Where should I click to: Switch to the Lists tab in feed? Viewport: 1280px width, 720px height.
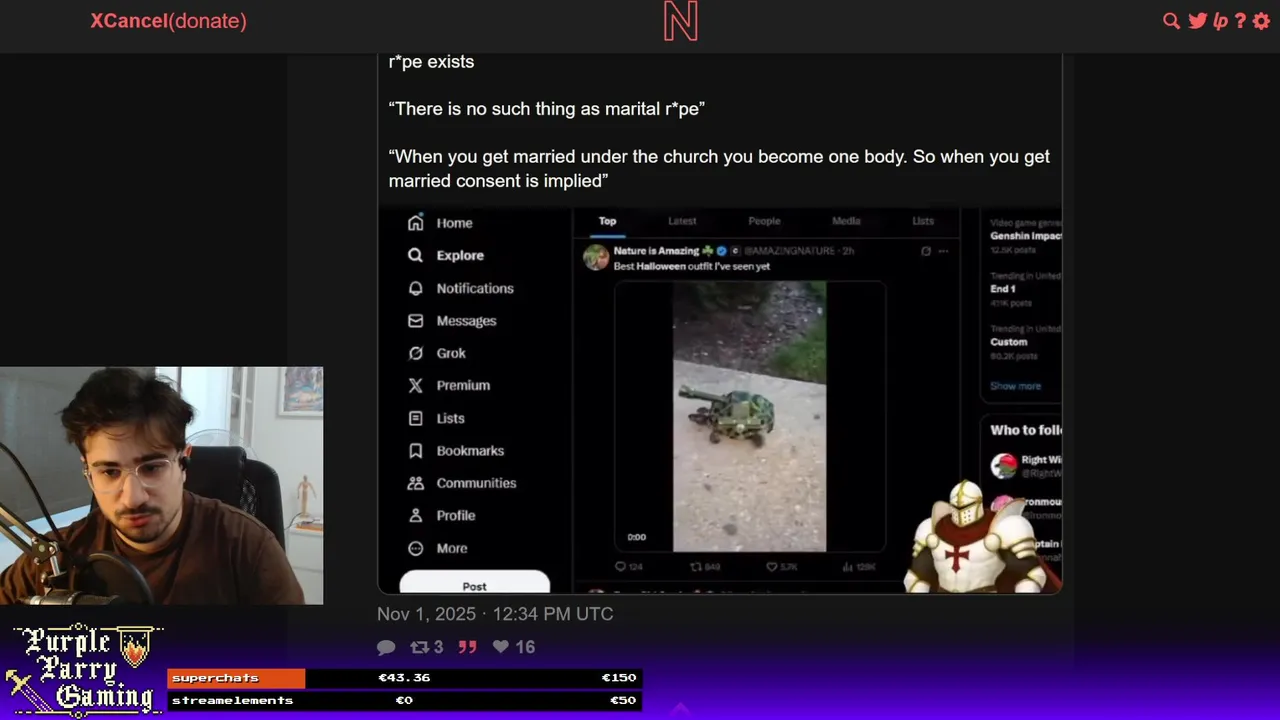click(x=923, y=221)
